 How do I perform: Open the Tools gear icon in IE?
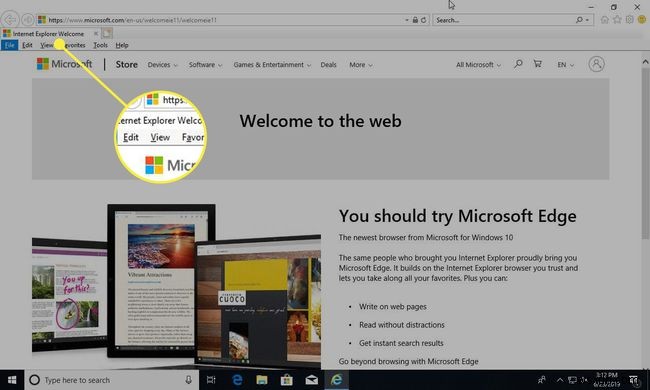629,19
